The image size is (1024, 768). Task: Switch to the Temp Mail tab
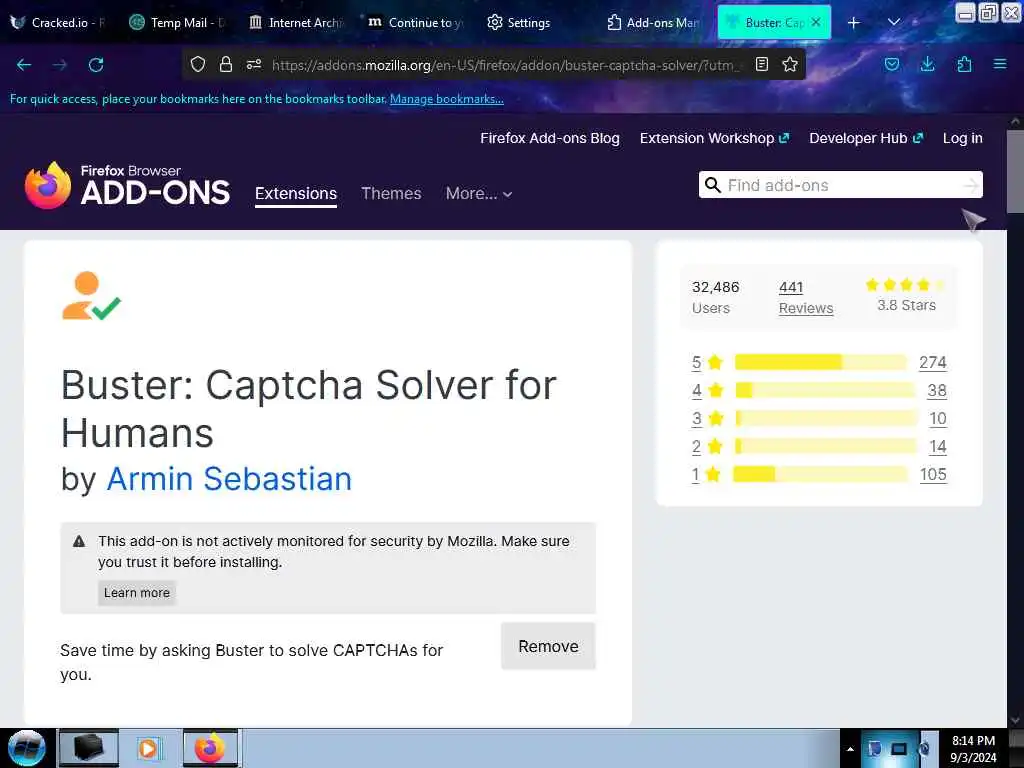tap(178, 22)
